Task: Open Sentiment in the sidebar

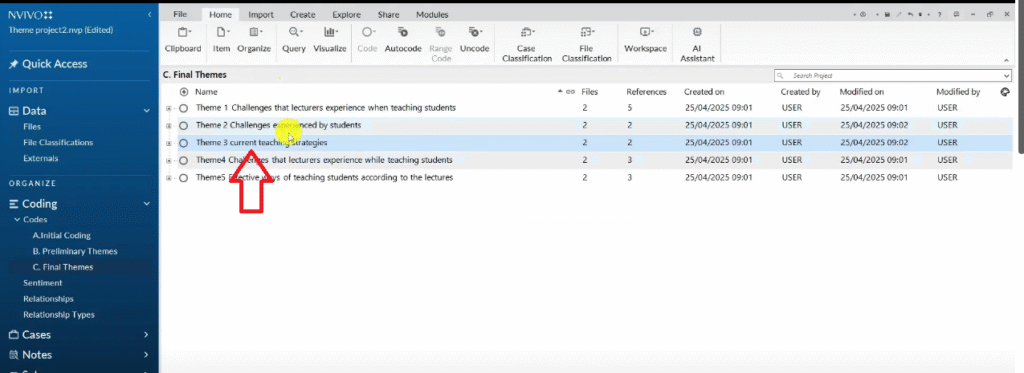Action: pyautogui.click(x=42, y=283)
